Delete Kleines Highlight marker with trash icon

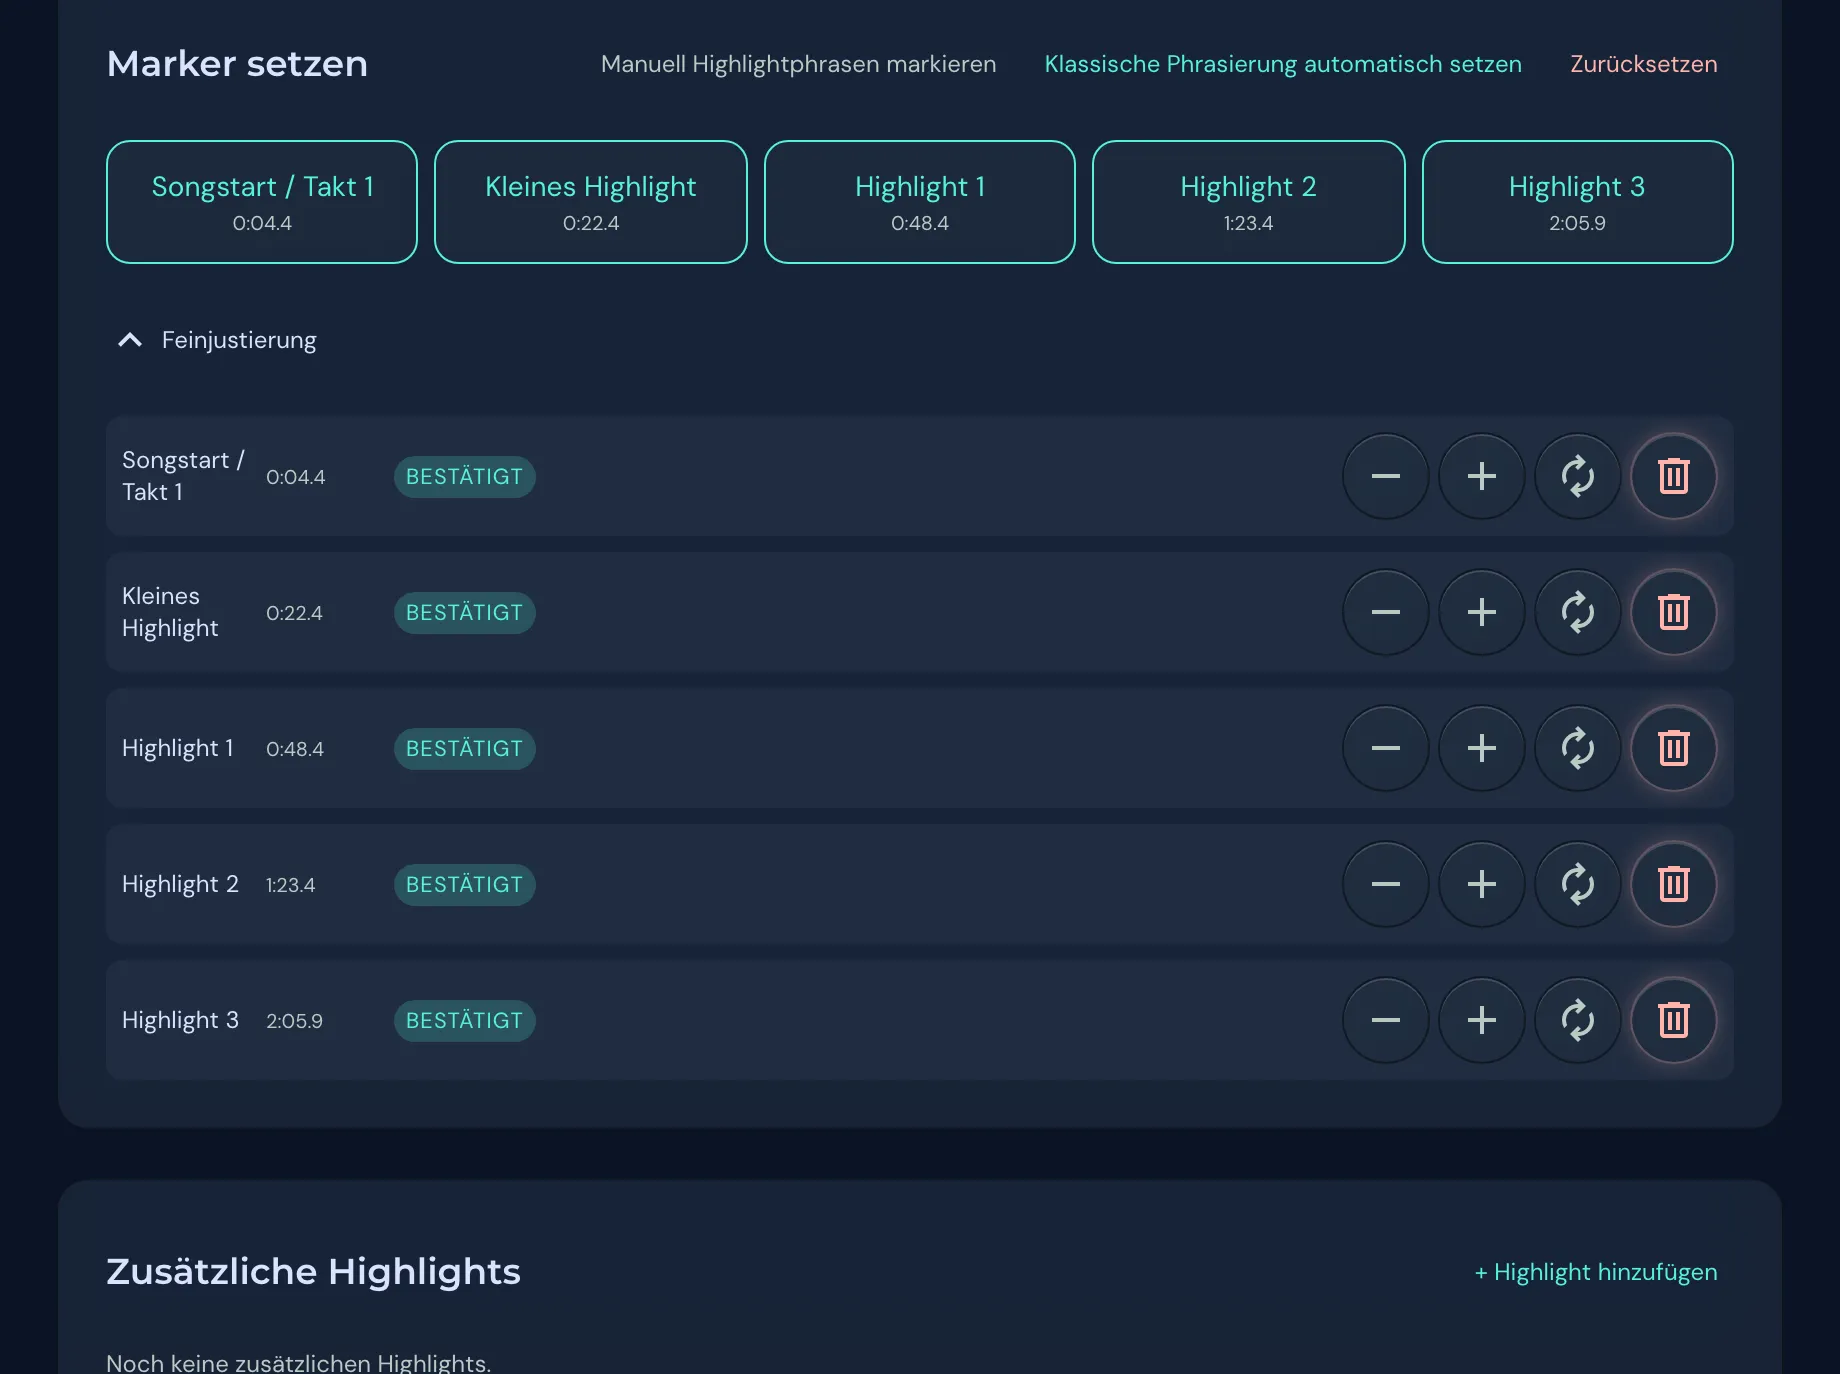click(x=1673, y=612)
